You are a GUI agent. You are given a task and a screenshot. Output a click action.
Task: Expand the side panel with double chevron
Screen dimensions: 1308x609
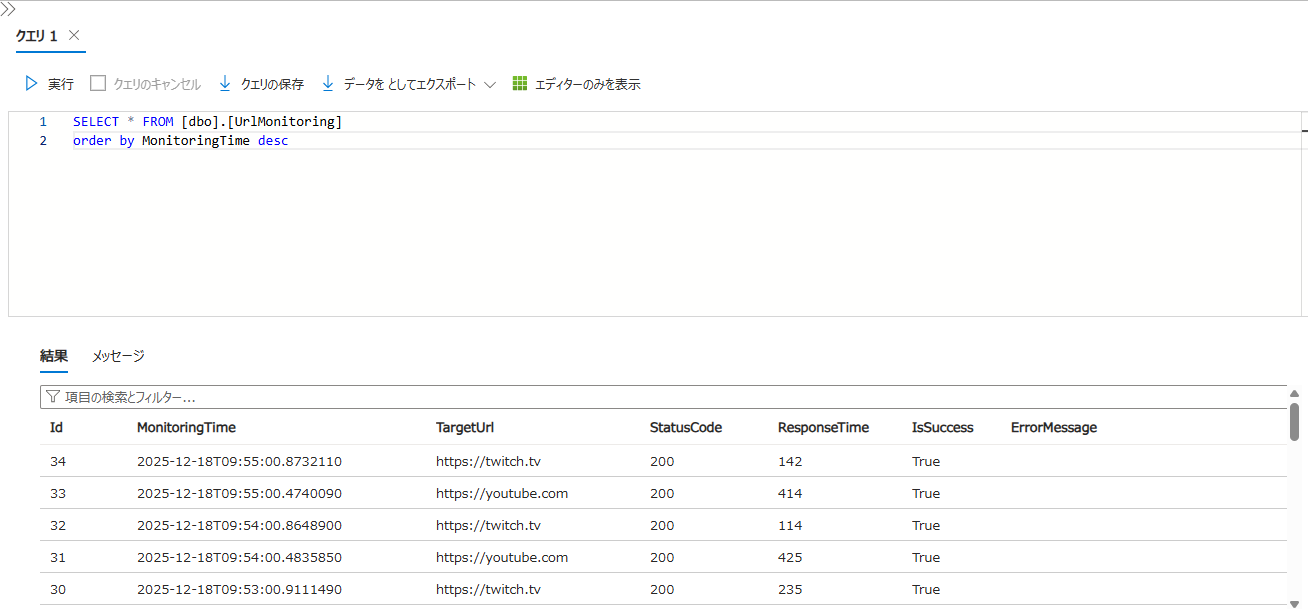(x=8, y=9)
